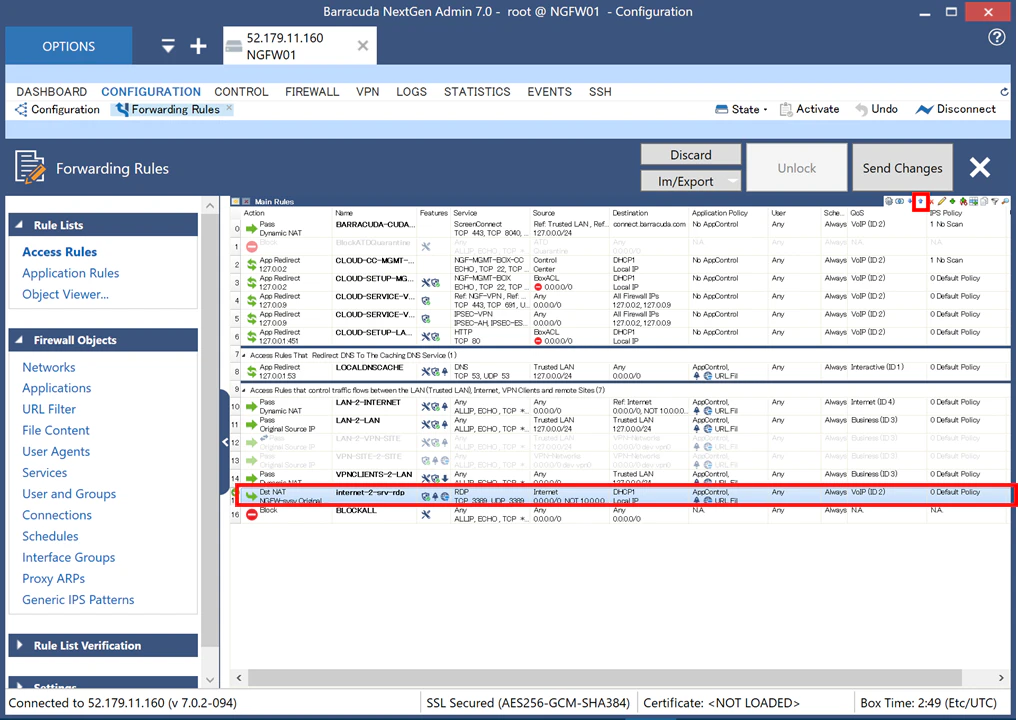
Task: Open the tab list dropdown arrow near OPTIONS
Action: coord(168,46)
